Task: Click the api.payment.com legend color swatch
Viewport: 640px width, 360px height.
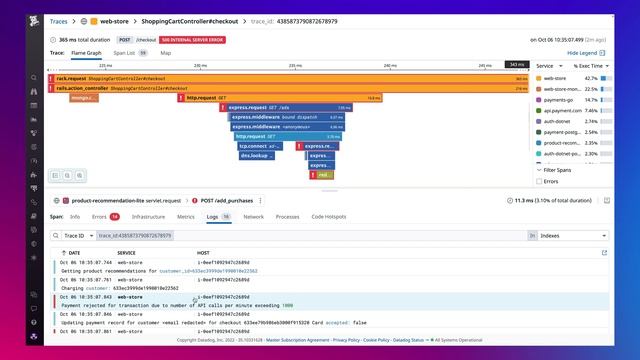Action: [x=538, y=111]
